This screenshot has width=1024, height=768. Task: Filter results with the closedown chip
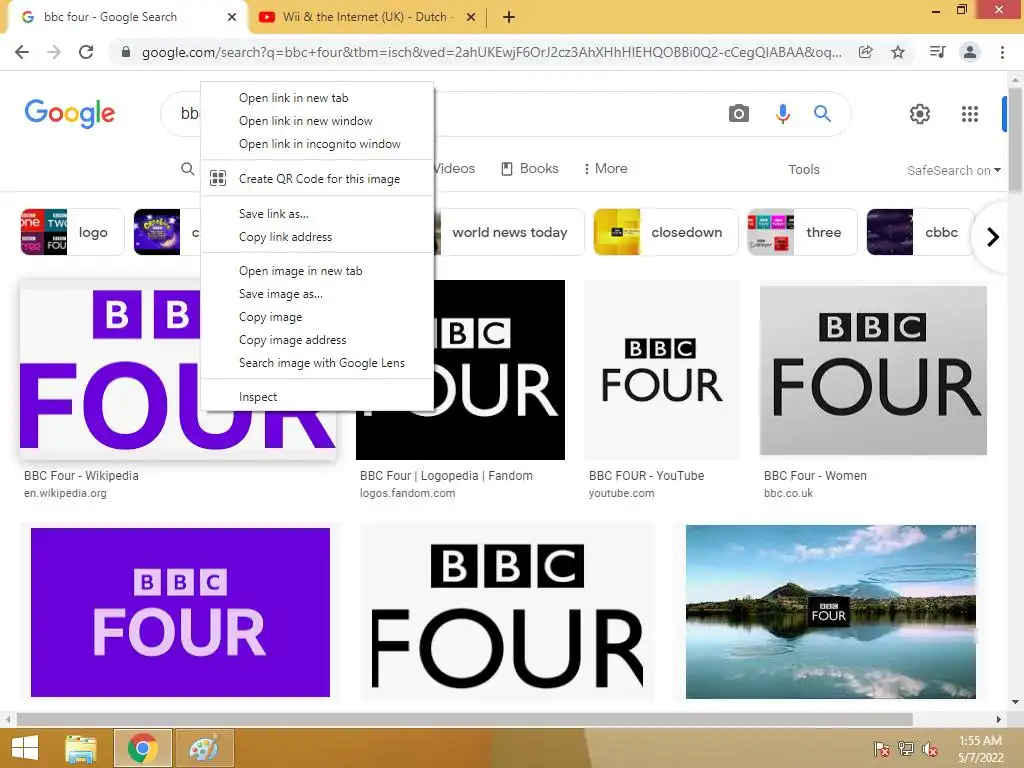(665, 232)
